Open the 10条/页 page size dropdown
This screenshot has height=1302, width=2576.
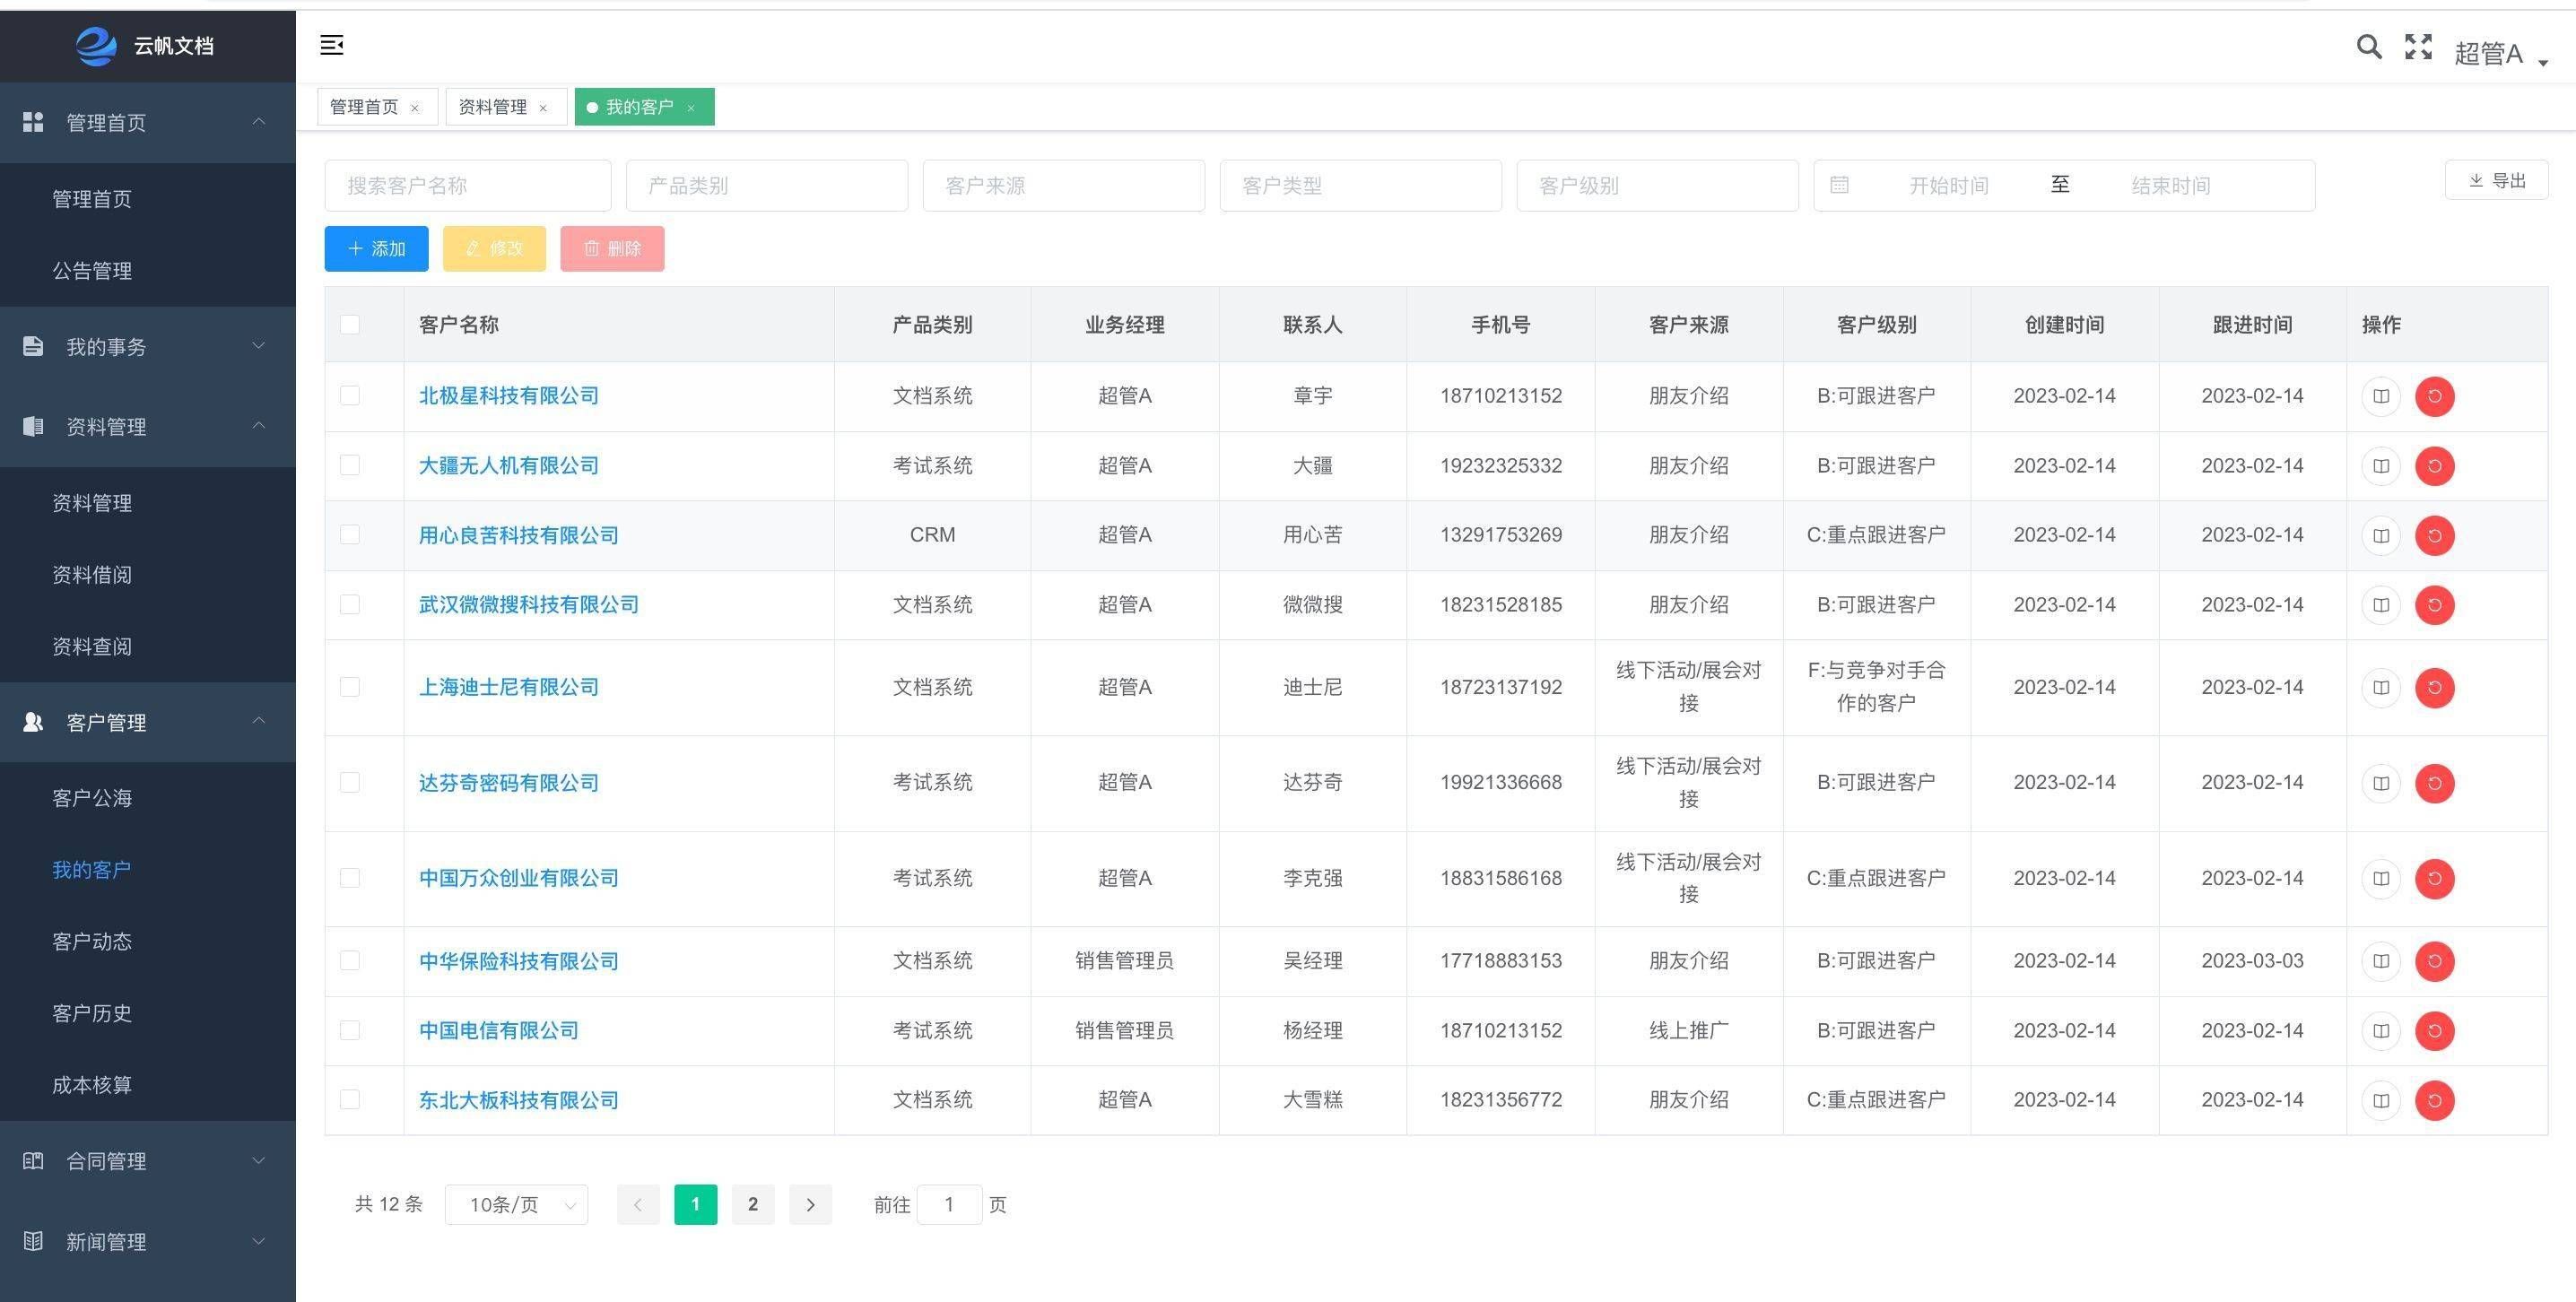(516, 1204)
